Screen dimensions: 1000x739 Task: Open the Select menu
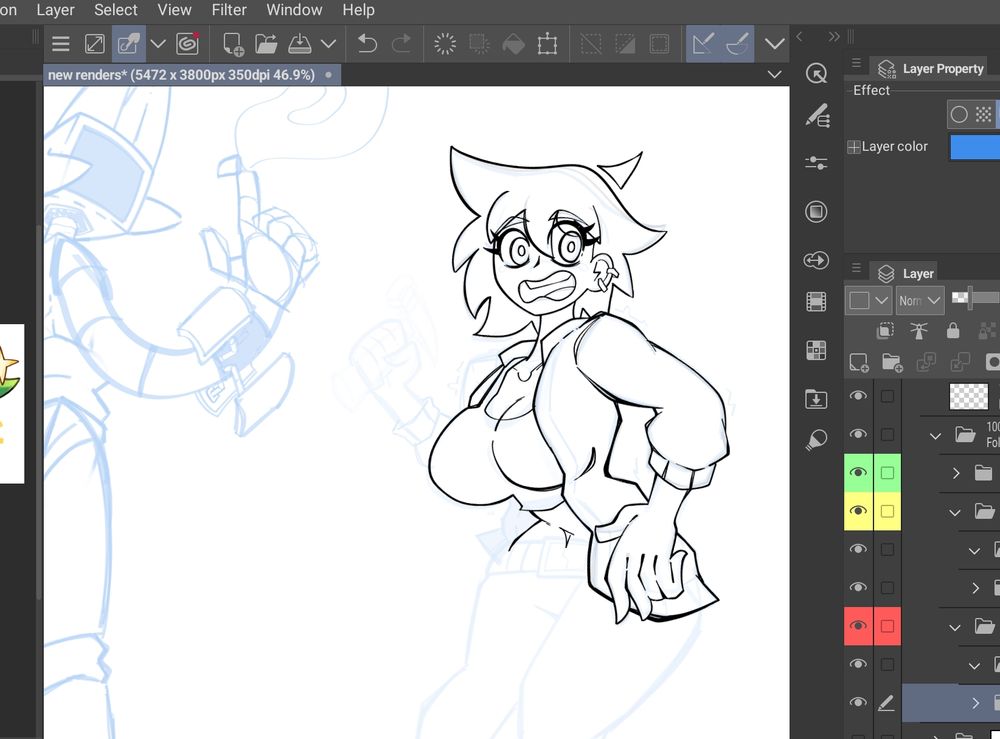pyautogui.click(x=115, y=10)
